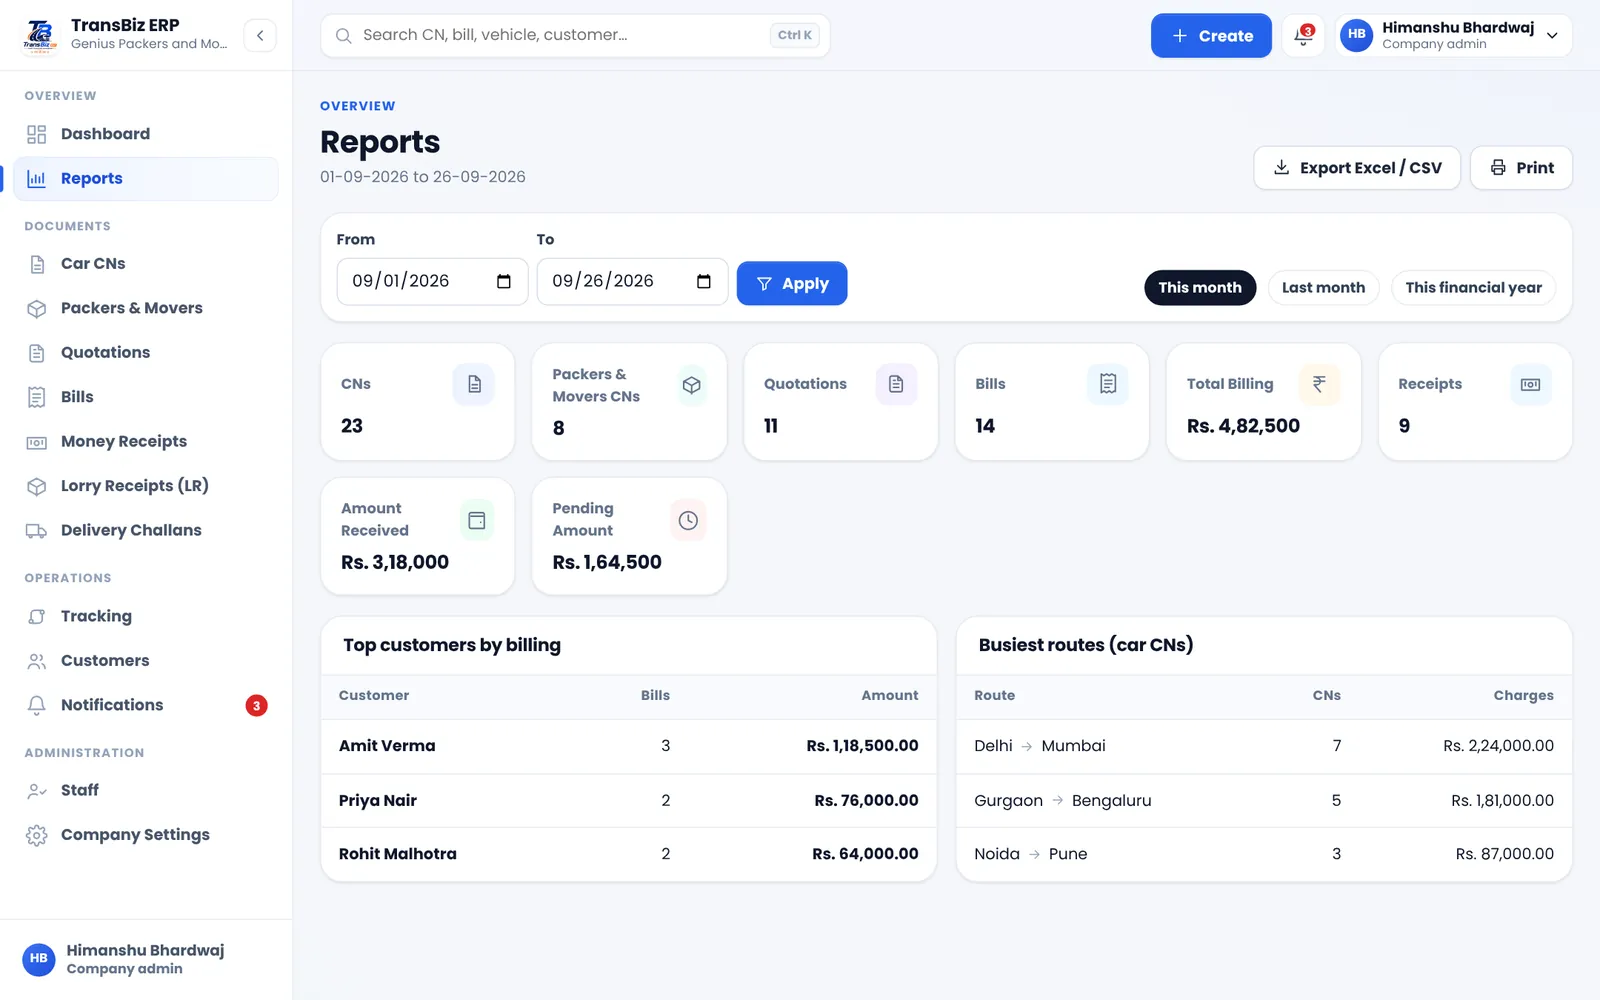
Task: Open Company Settings
Action: pos(146,835)
